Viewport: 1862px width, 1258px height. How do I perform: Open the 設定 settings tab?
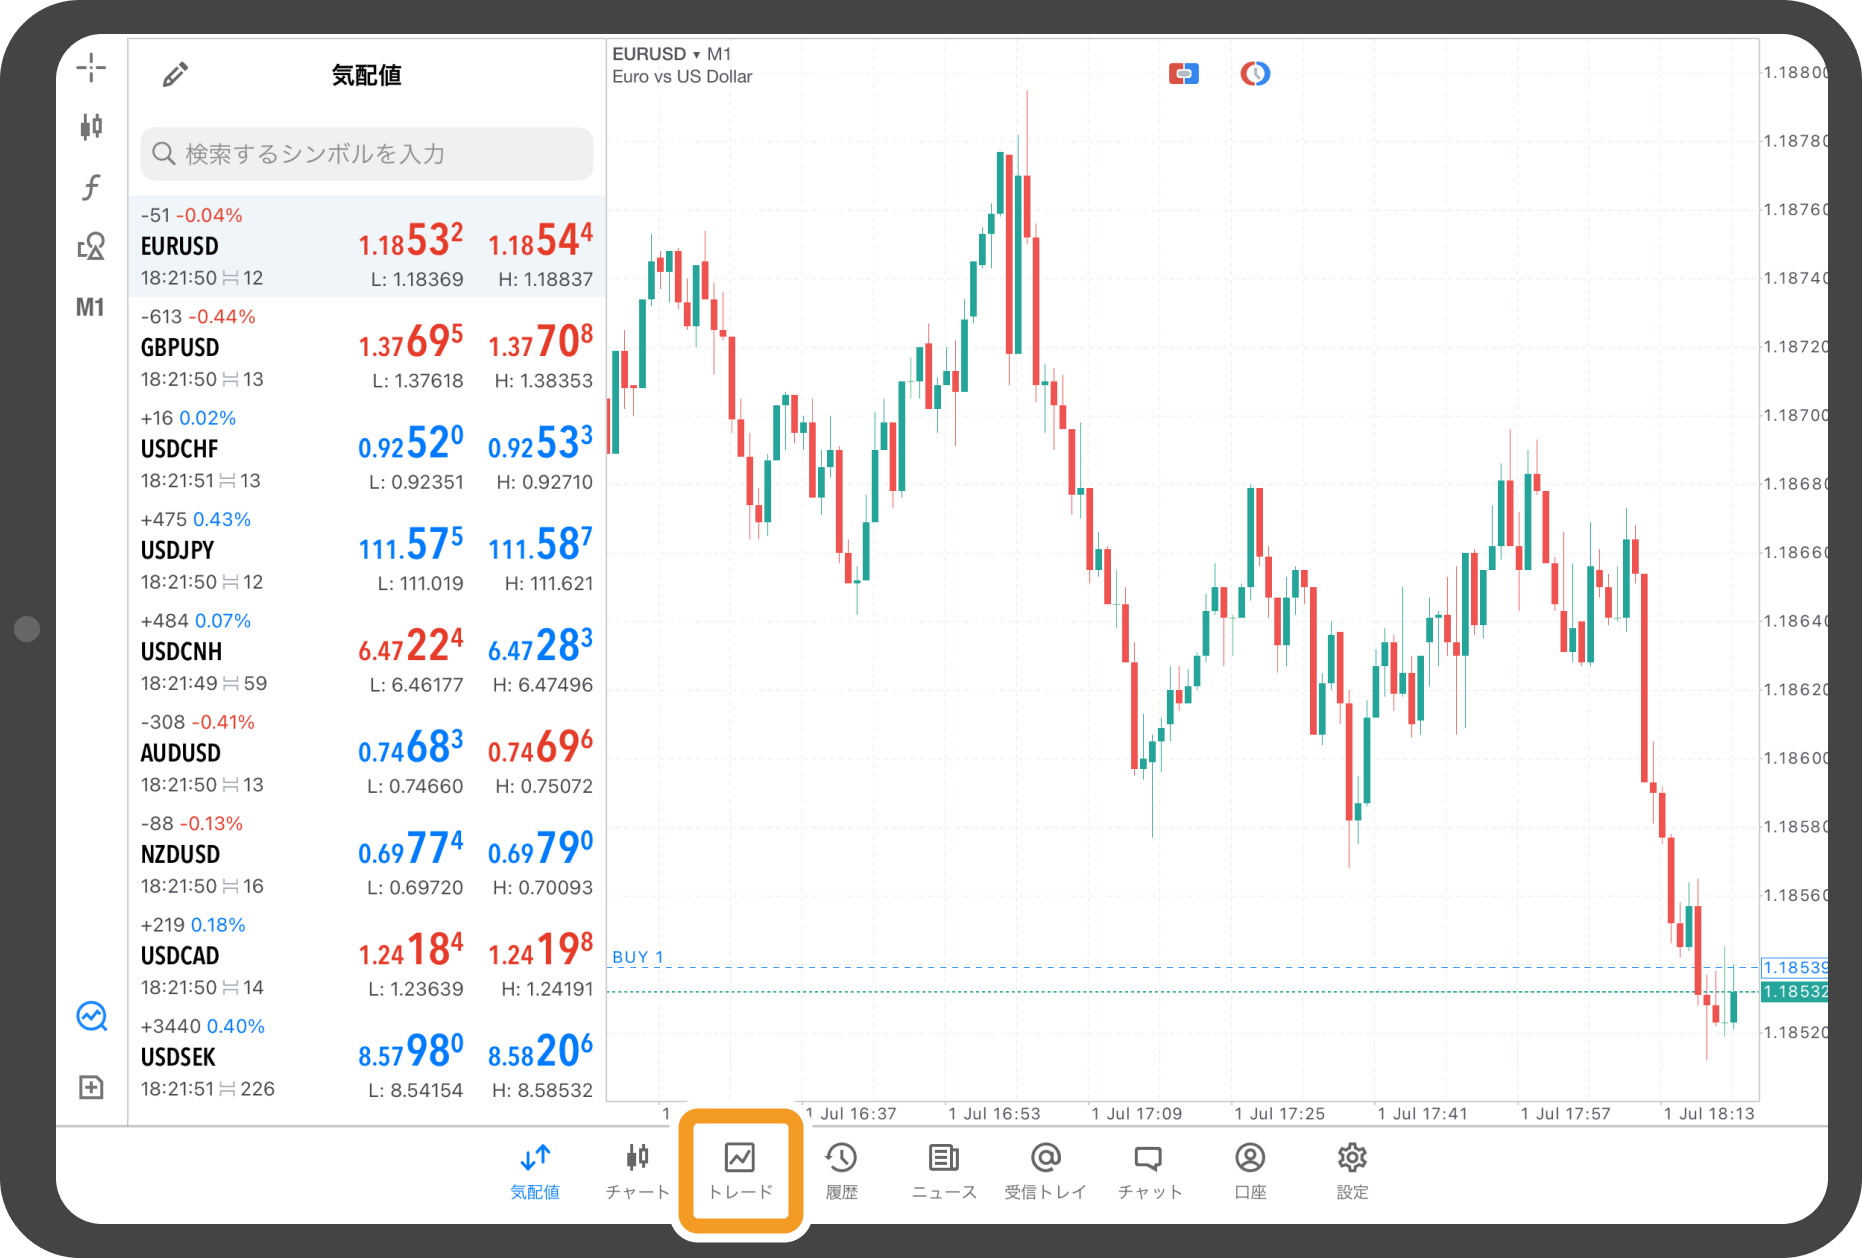[1352, 1170]
